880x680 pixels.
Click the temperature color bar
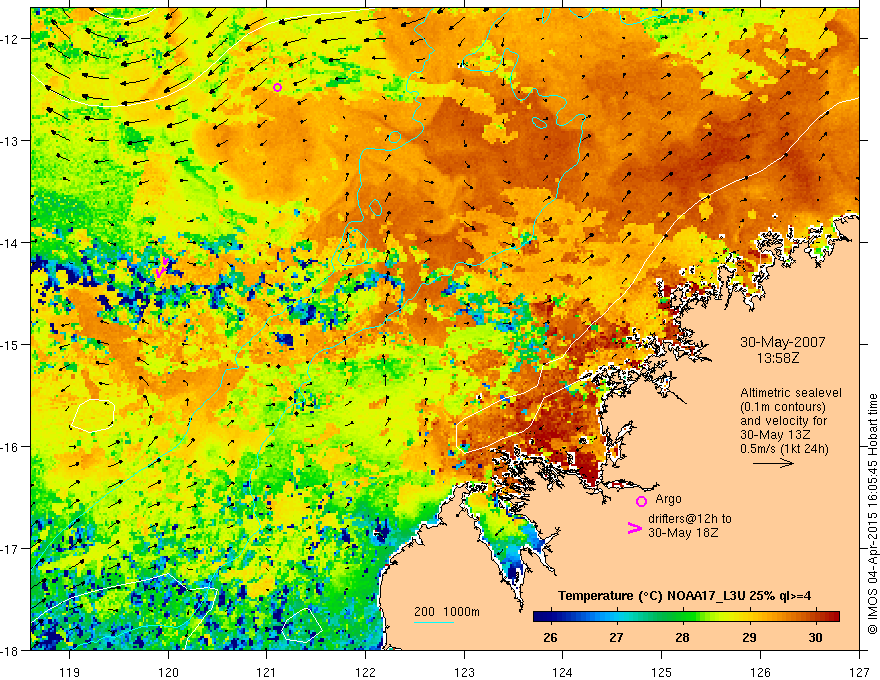point(686,617)
